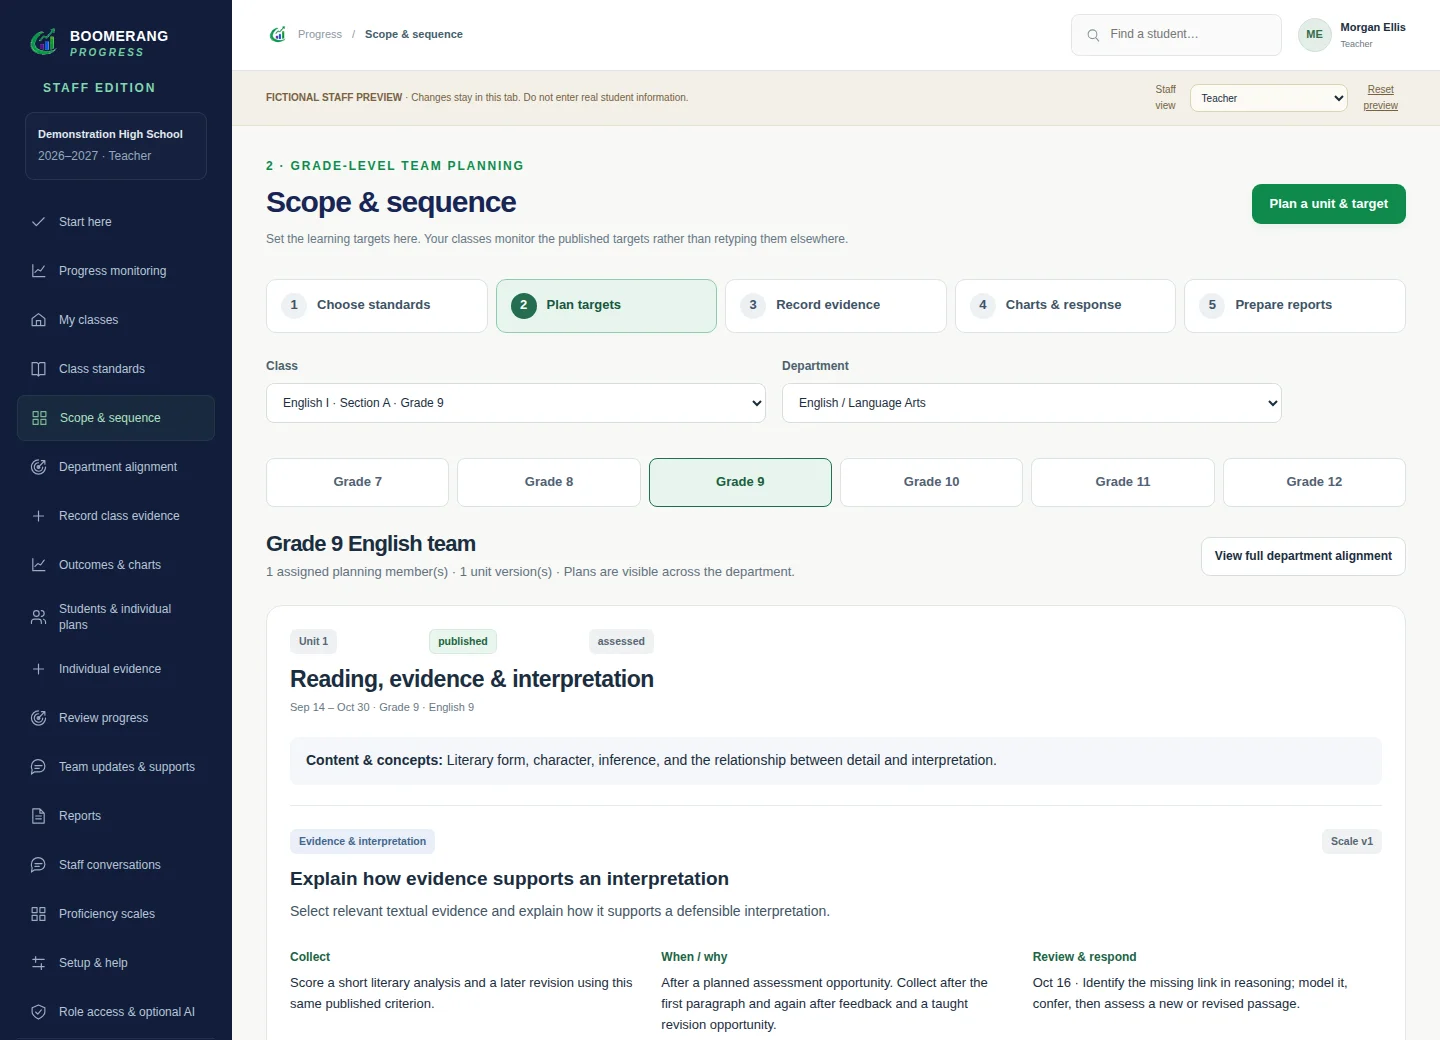Select step 2 Plan targets

tap(606, 306)
